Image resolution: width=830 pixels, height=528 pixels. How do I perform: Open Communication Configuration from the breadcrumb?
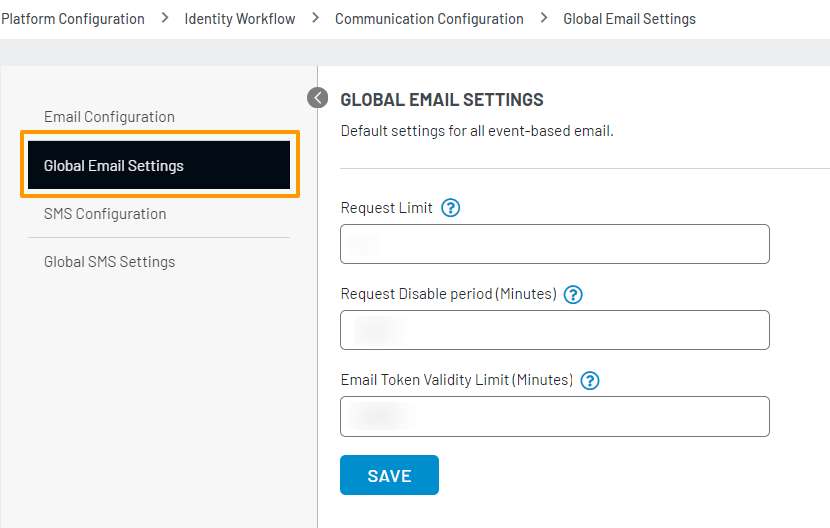pyautogui.click(x=429, y=19)
